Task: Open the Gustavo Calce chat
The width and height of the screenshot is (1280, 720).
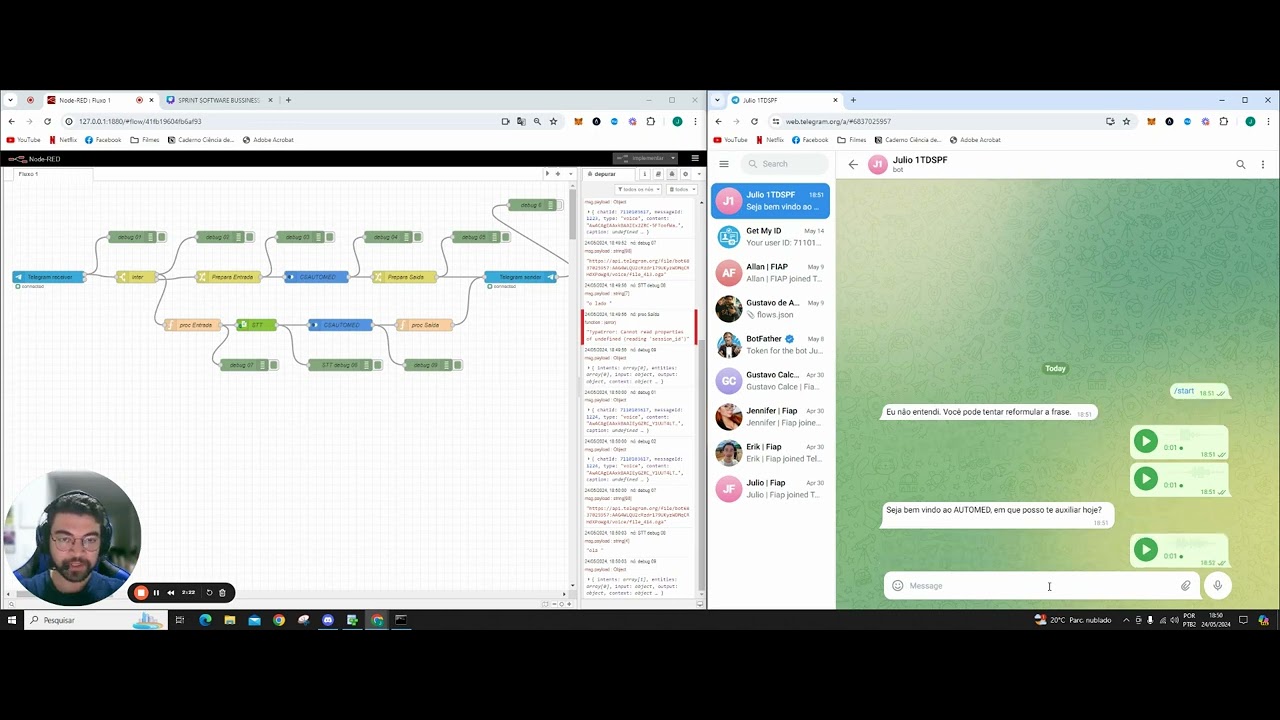Action: coord(771,381)
